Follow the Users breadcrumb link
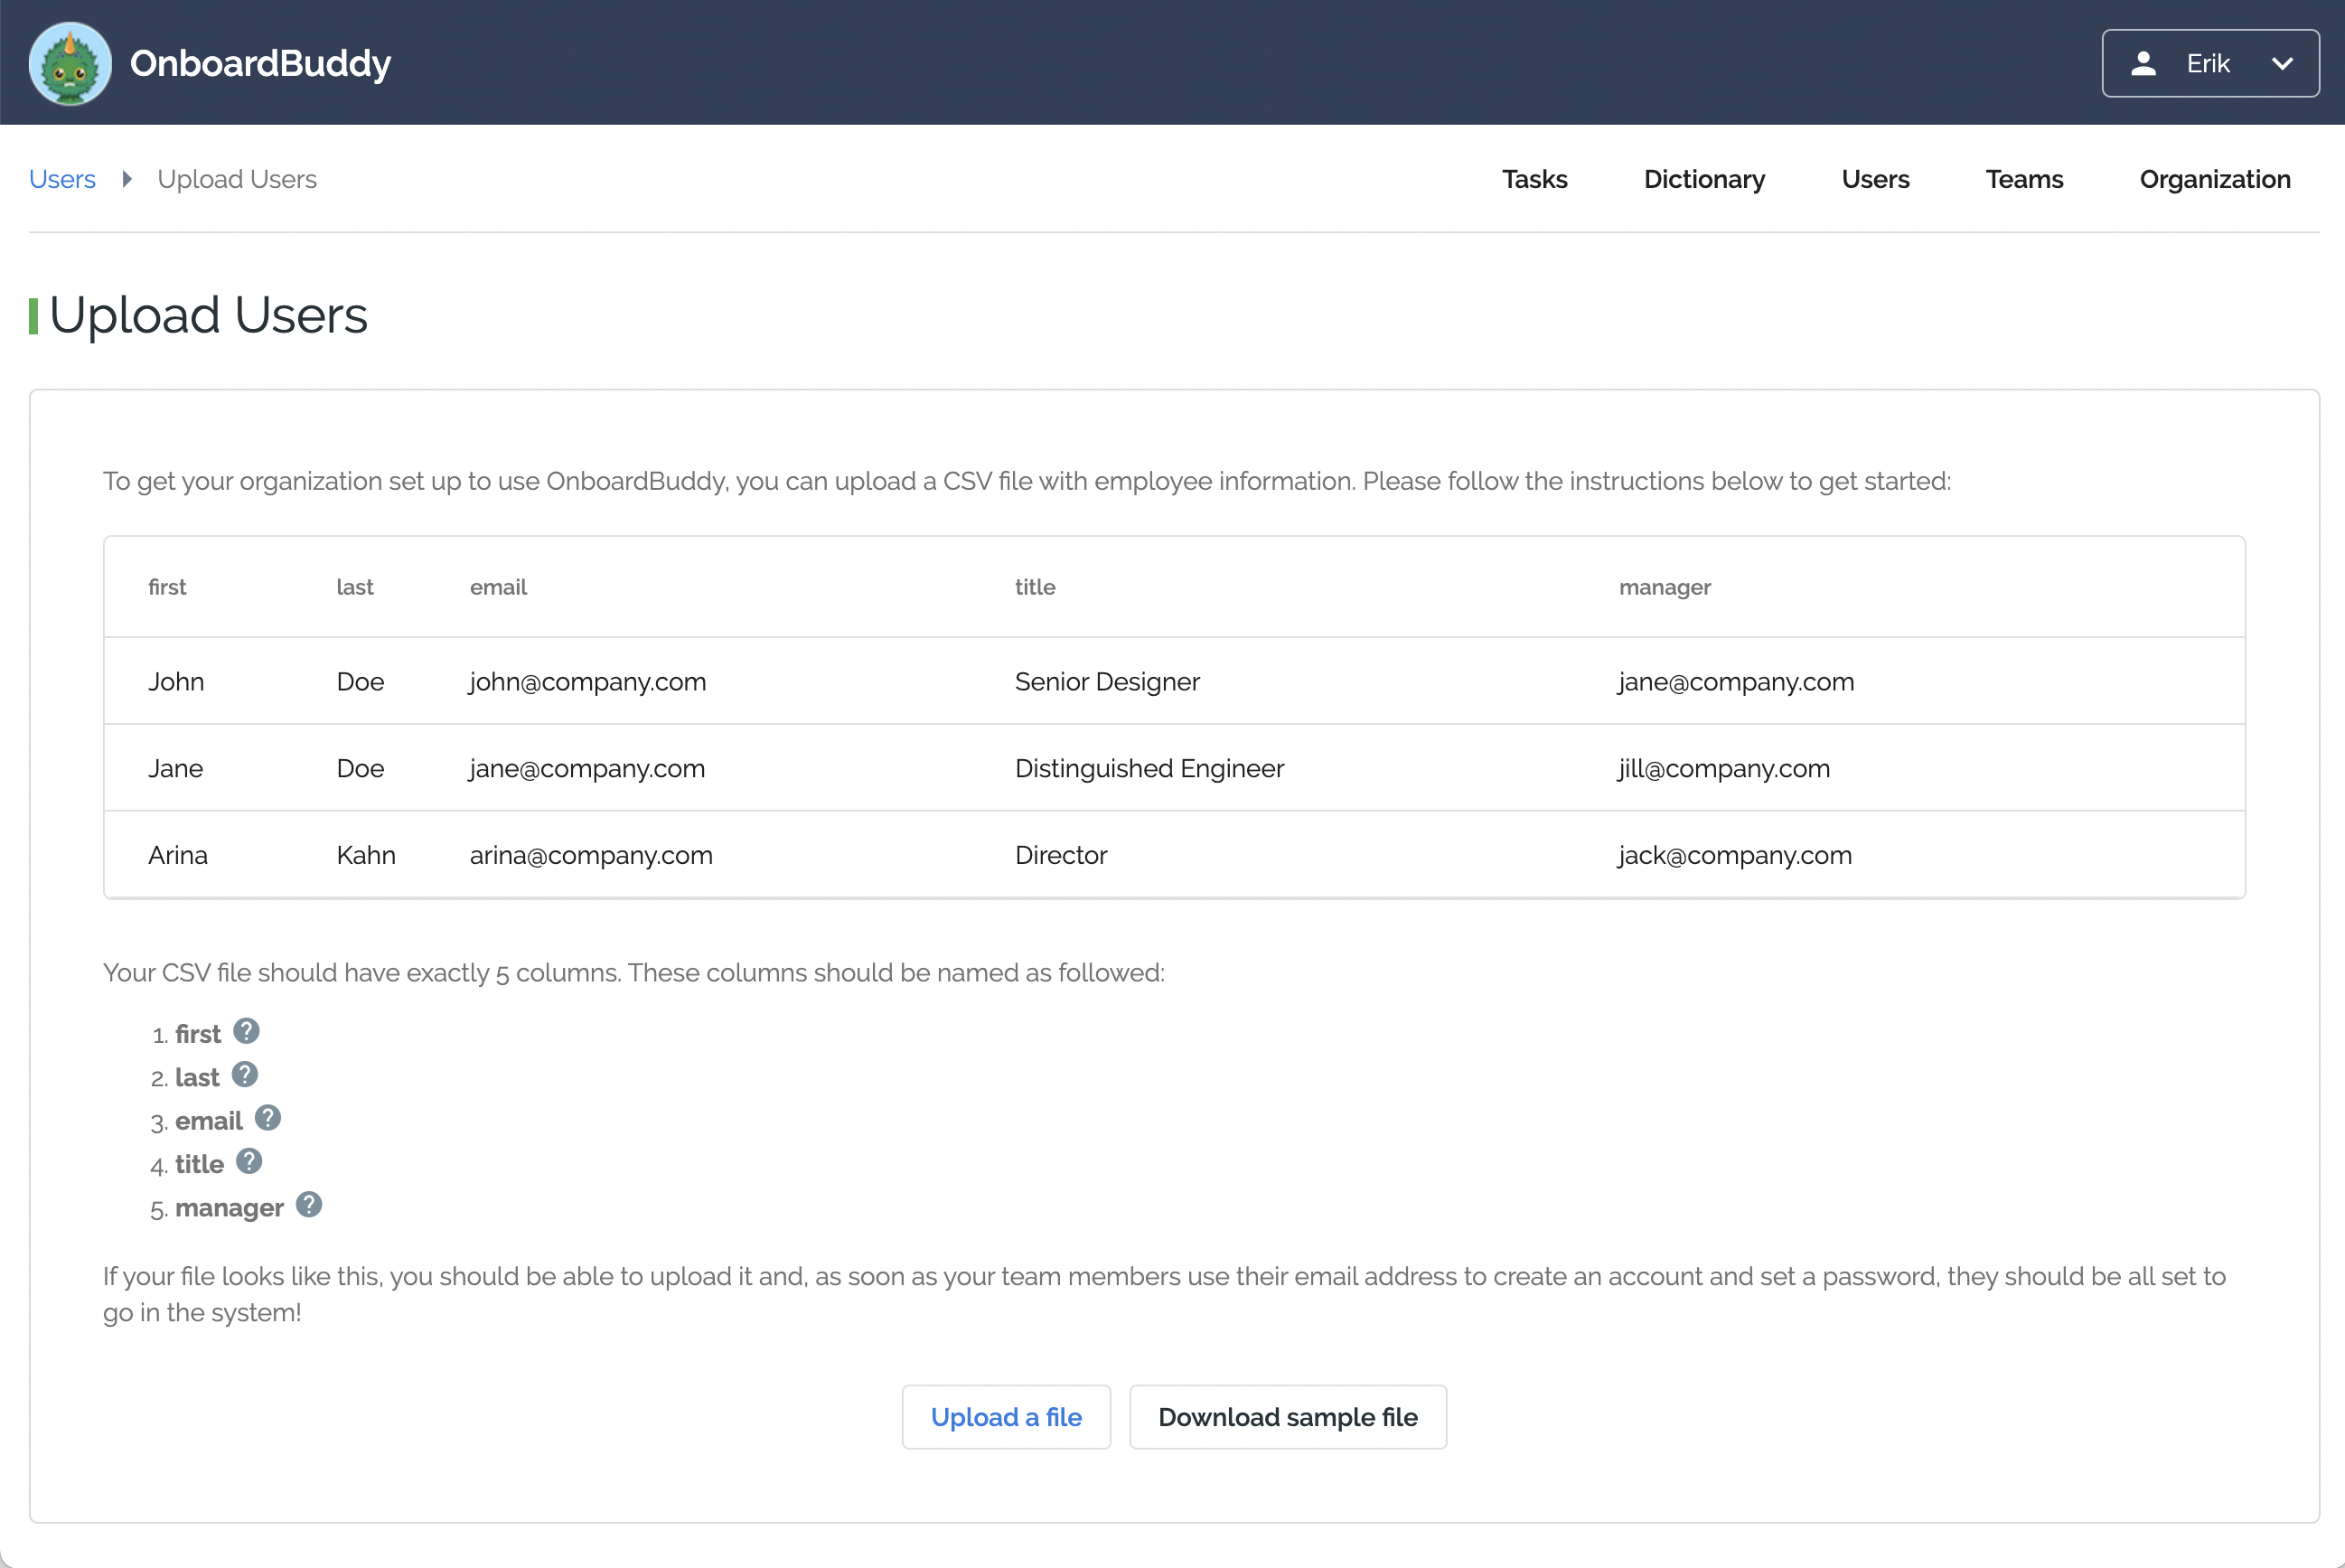 tap(62, 179)
